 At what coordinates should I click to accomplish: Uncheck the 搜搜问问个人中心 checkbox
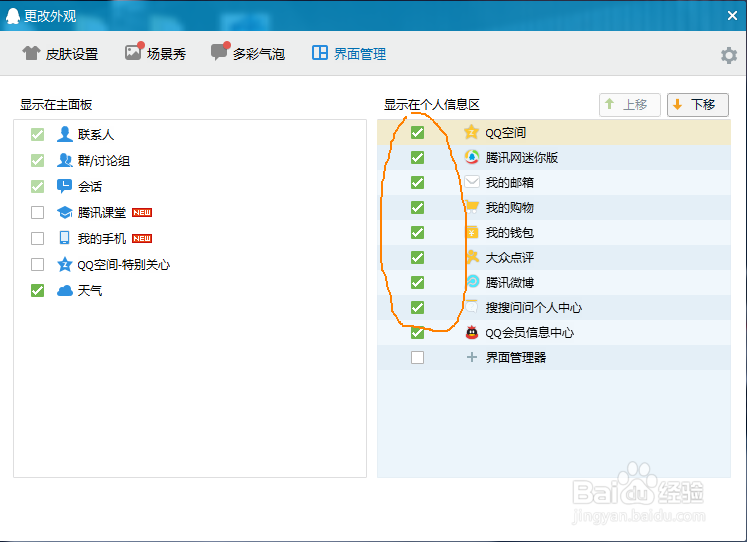point(417,307)
